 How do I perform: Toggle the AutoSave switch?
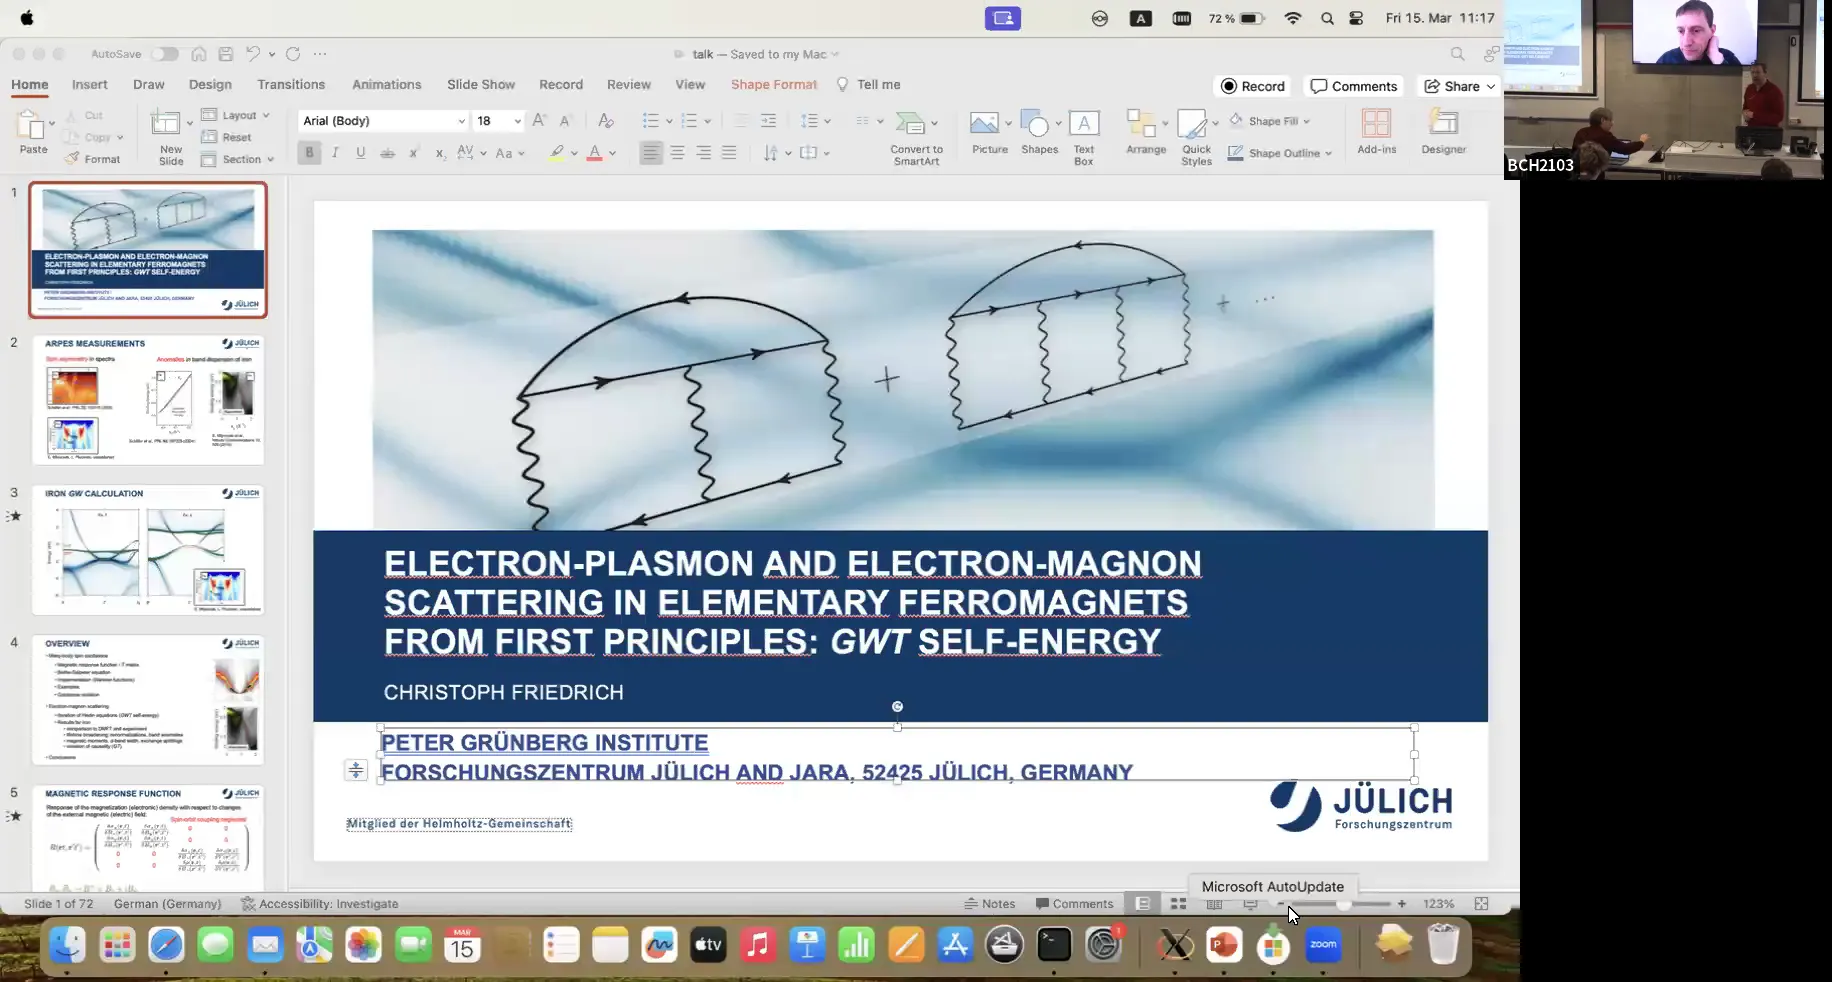coord(164,54)
